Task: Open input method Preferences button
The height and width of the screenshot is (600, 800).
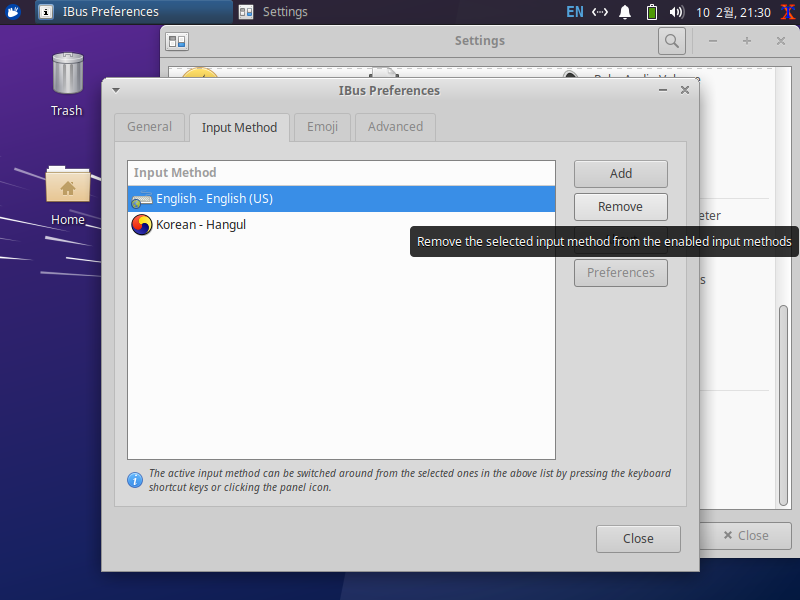Action: point(620,273)
